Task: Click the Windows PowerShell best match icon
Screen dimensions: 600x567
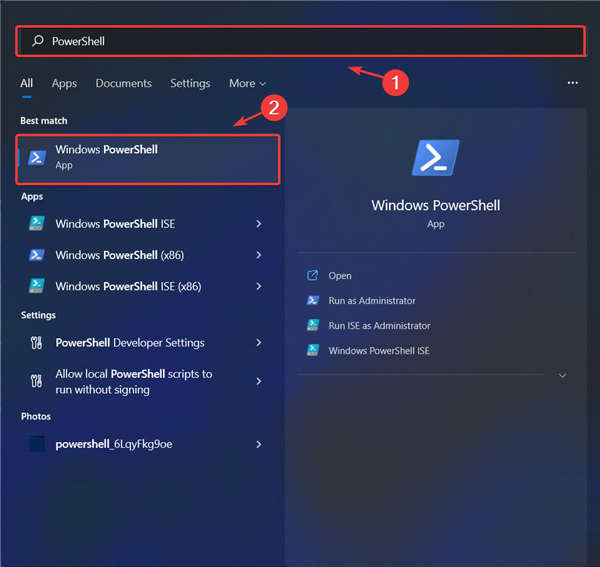Action: [37, 157]
